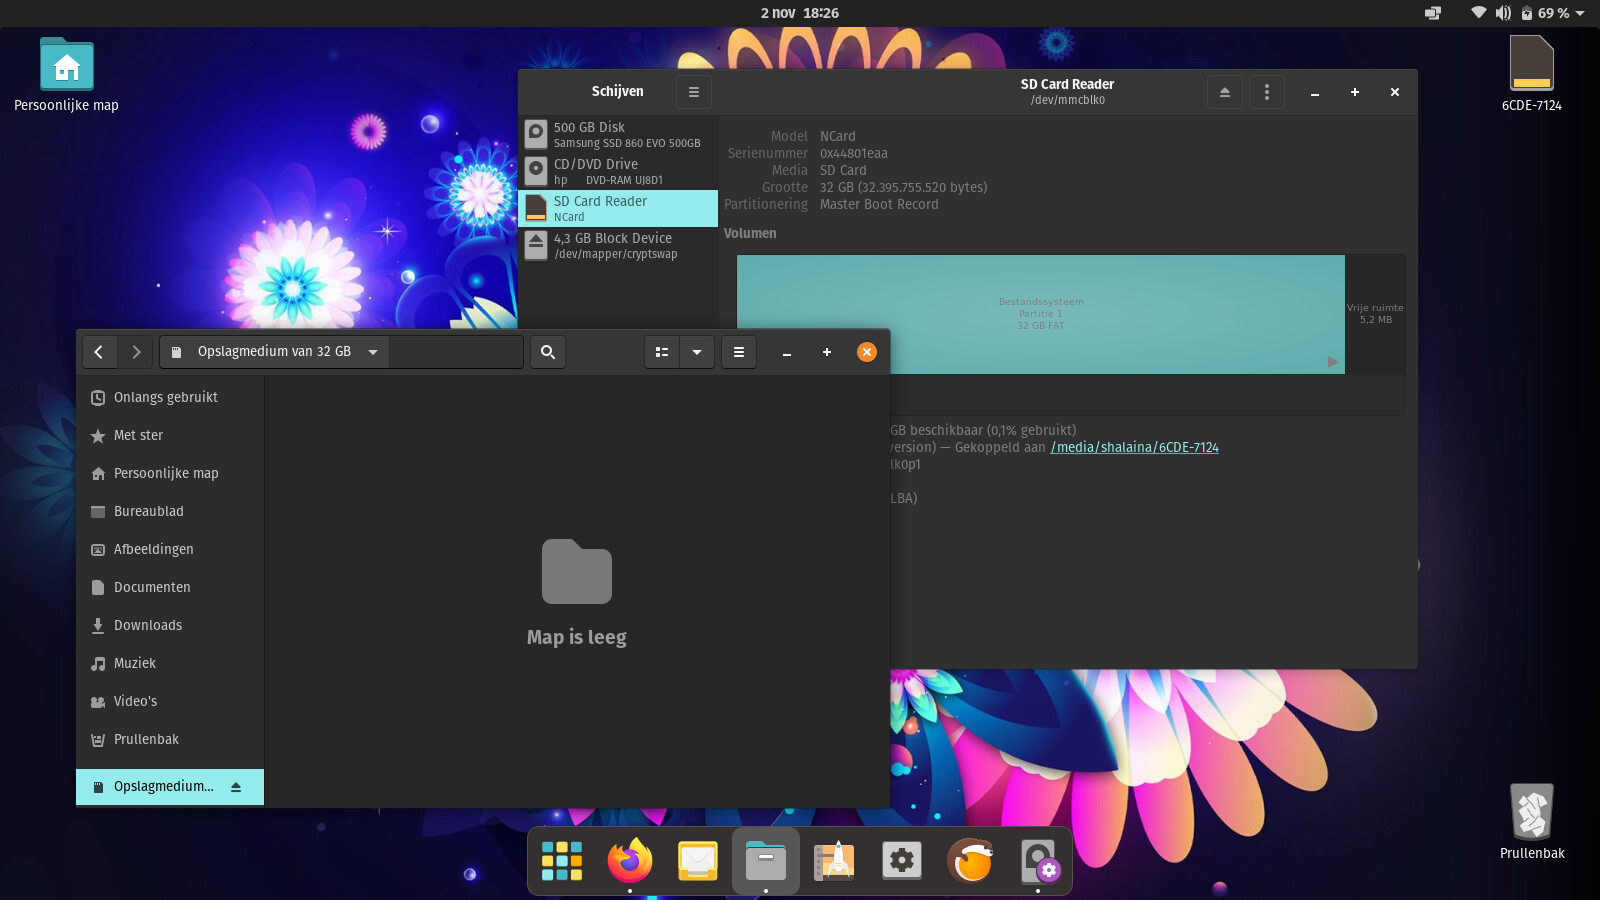The width and height of the screenshot is (1600, 900).
Task: Unmount Opslagmedium using sidebar eject icon
Action: (236, 787)
